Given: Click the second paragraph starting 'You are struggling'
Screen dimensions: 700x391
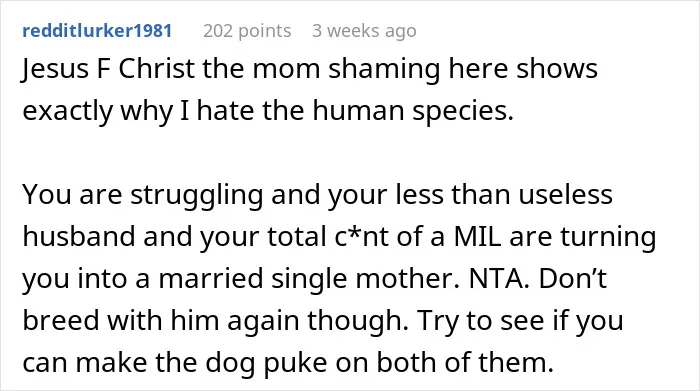Looking at the screenshot, I should (339, 278).
